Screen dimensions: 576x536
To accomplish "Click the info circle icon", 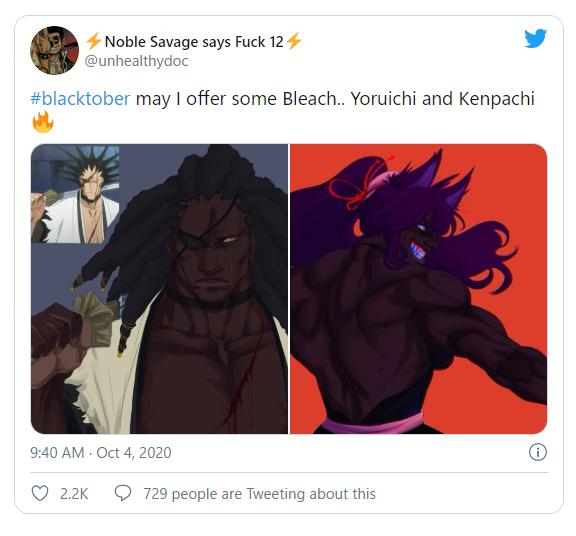I will [x=537, y=452].
